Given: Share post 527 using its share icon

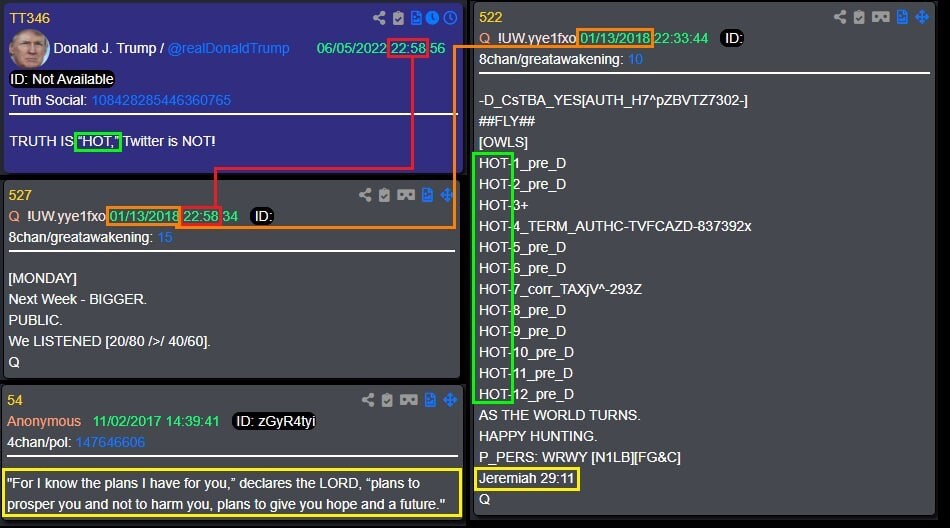Looking at the screenshot, I should point(365,195).
